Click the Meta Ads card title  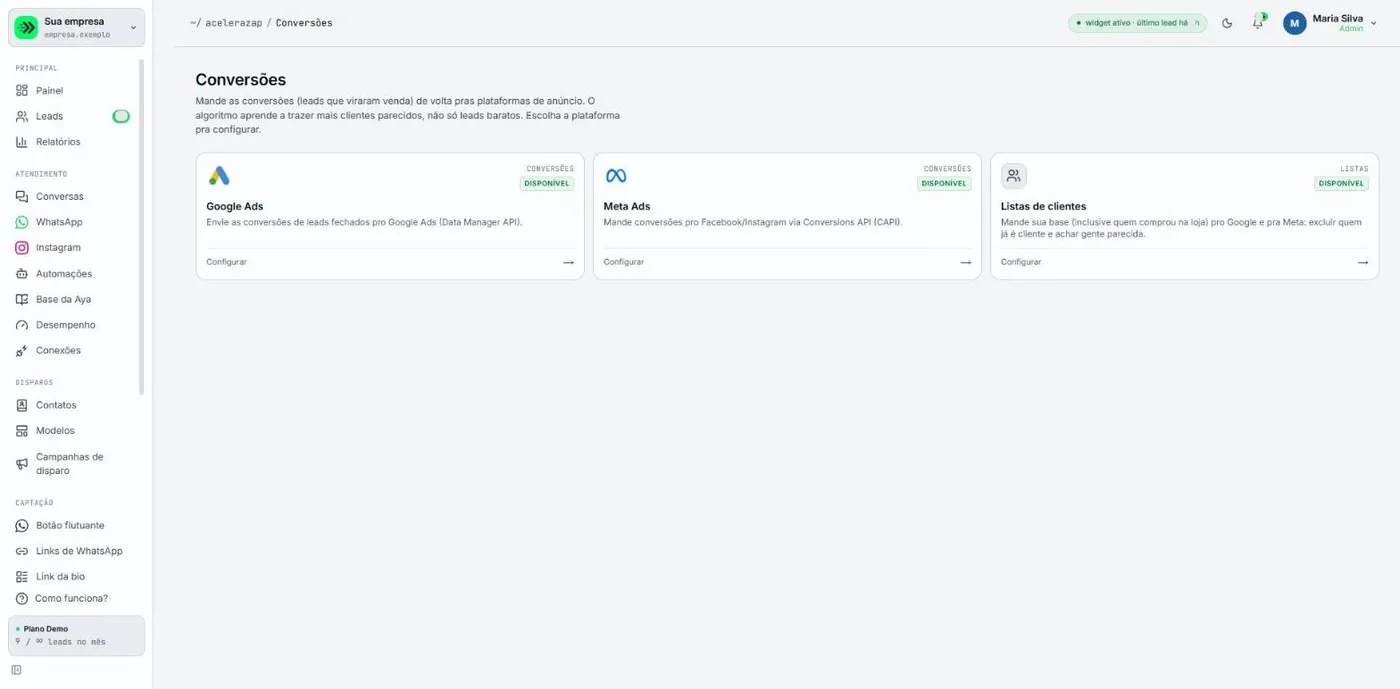click(x=627, y=207)
